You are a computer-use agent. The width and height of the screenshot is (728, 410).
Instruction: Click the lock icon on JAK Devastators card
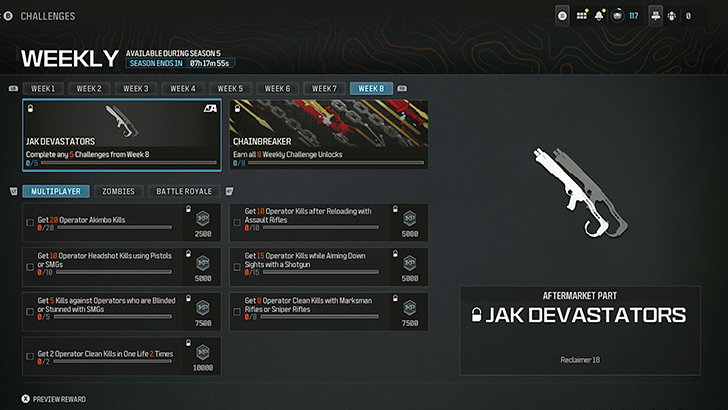click(30, 108)
